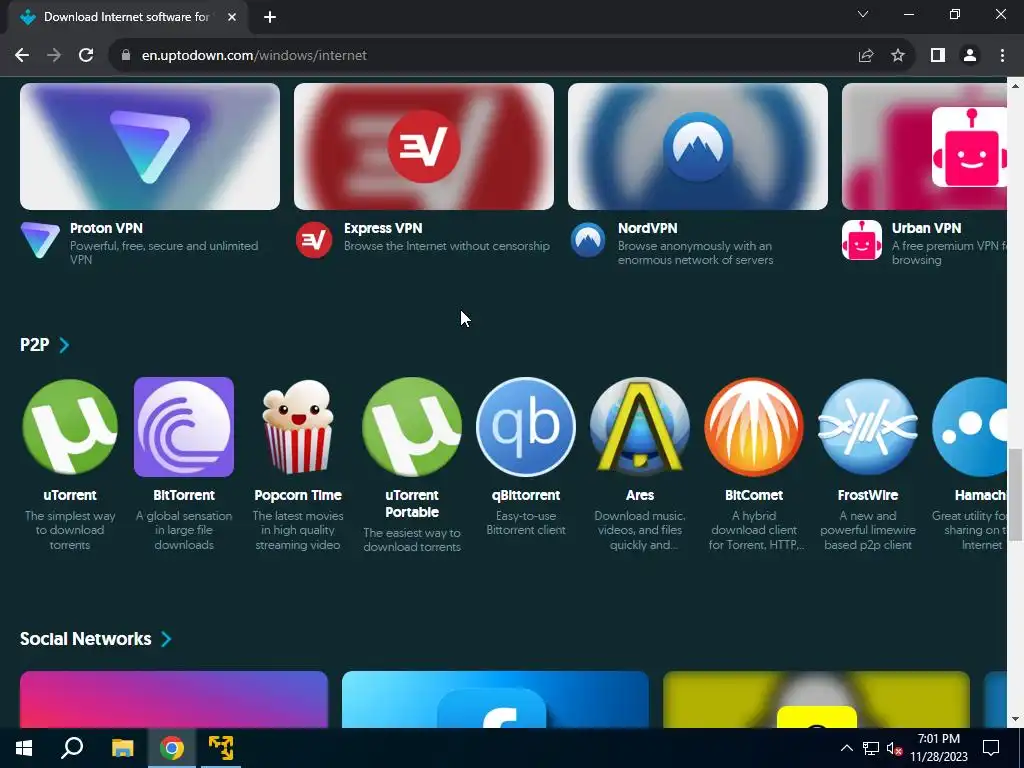Open the first Social Networks pink thumbnail
Image resolution: width=1024 pixels, height=768 pixels.
pos(174,699)
